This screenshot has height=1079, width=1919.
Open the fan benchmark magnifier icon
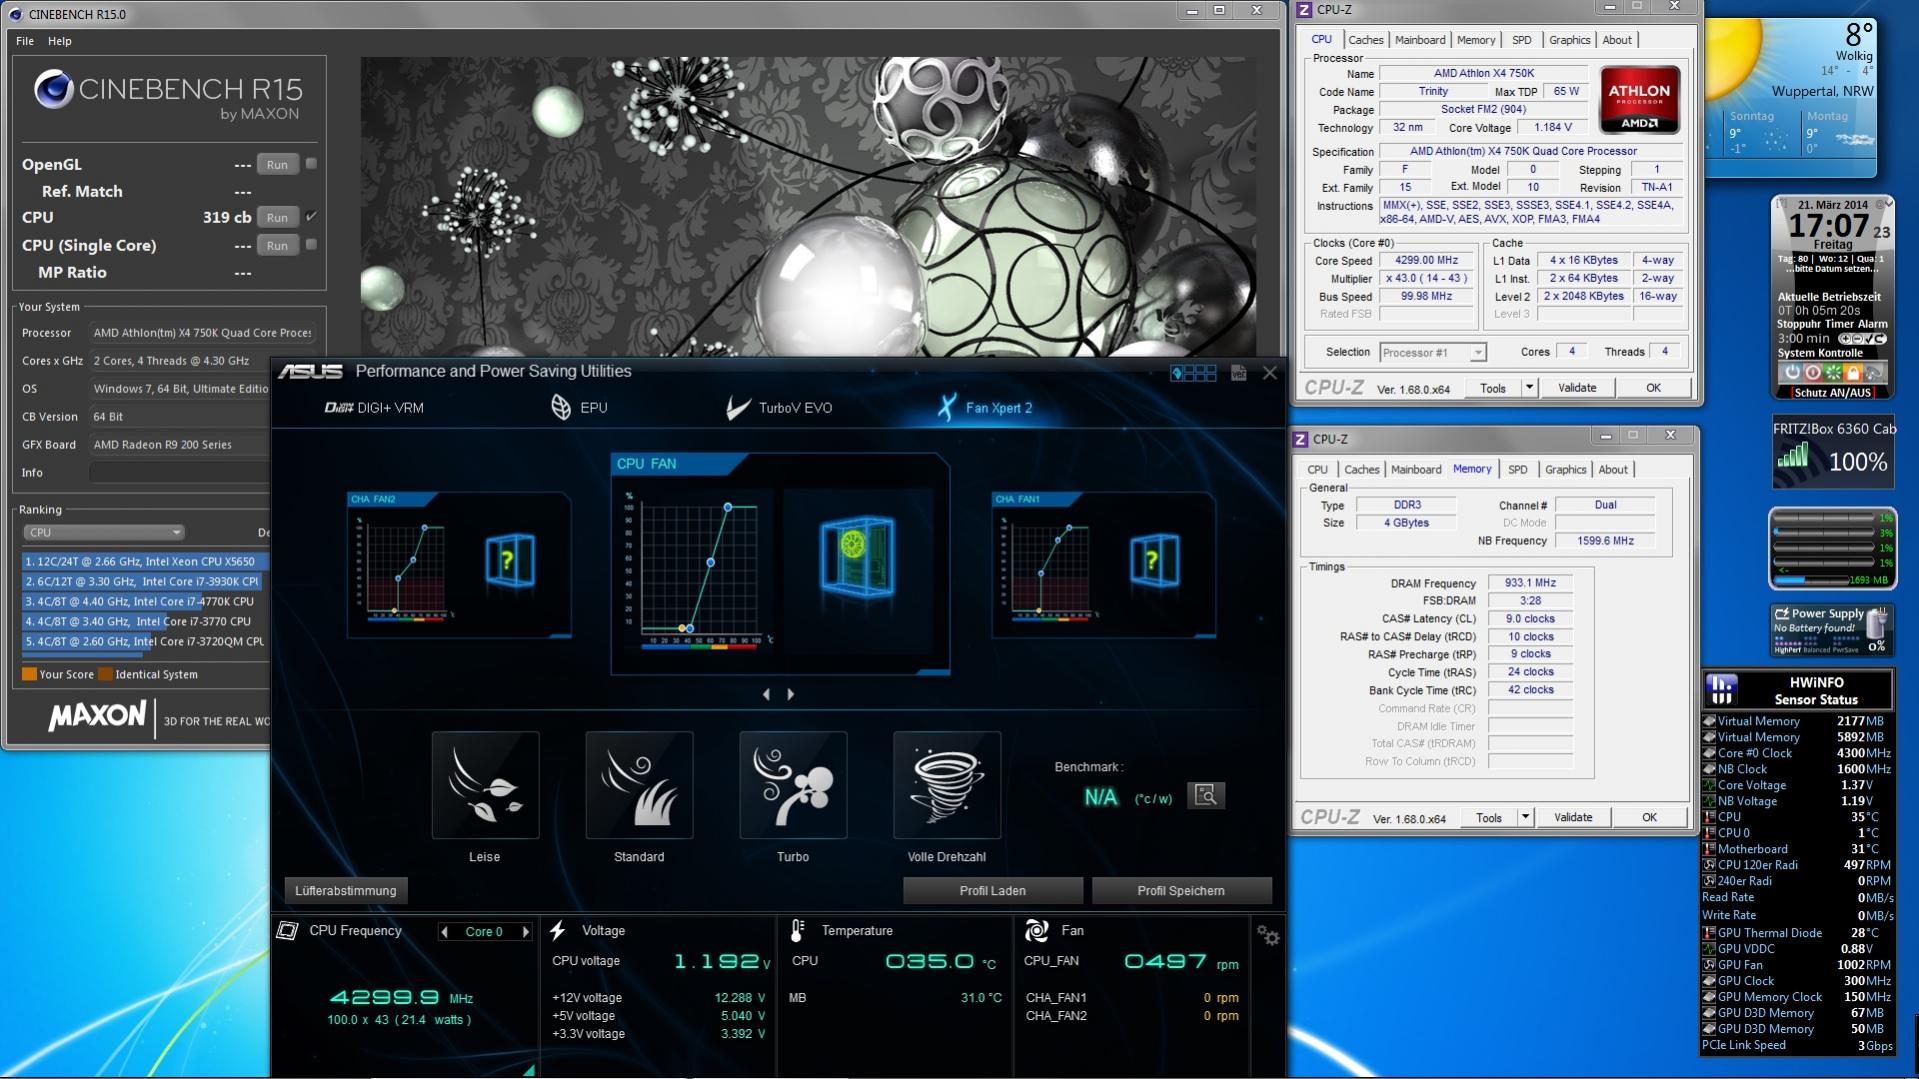[x=1206, y=795]
